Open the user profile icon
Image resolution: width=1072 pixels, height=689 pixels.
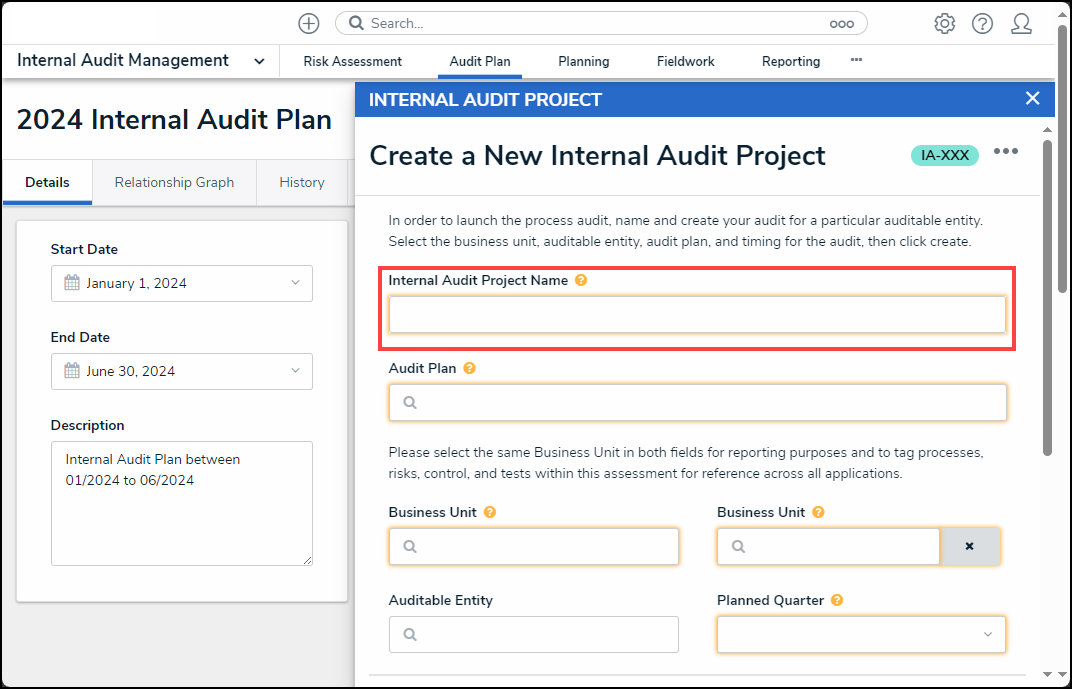point(1021,24)
